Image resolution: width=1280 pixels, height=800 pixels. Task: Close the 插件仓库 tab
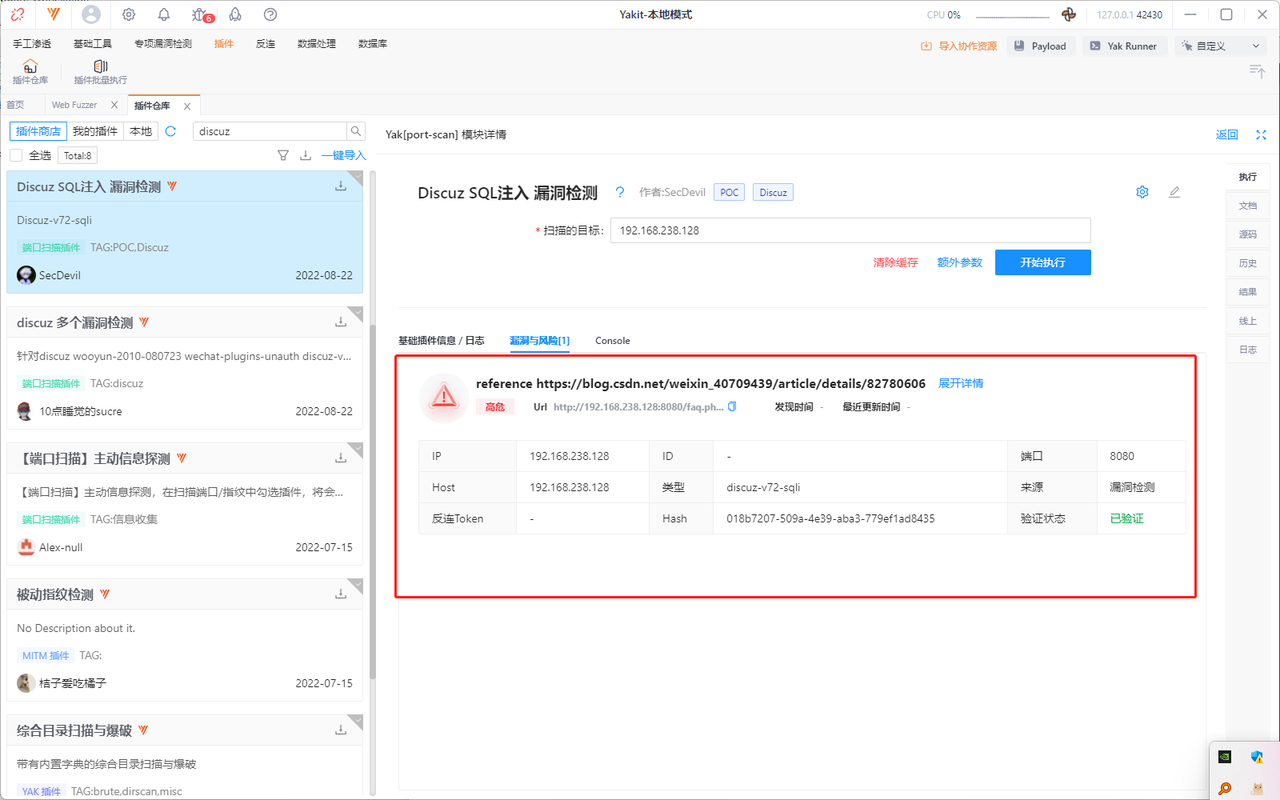(186, 105)
